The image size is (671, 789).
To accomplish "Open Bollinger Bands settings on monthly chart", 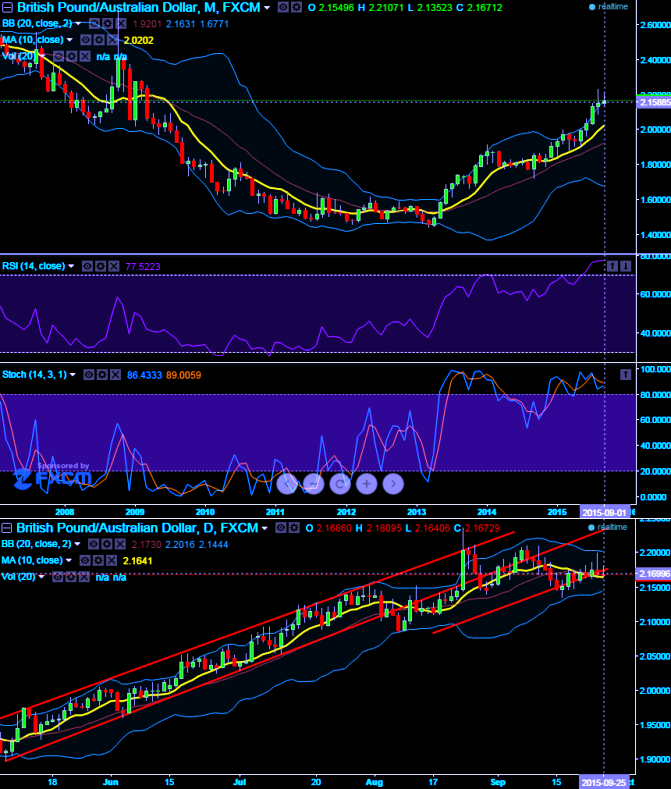I will point(107,24).
